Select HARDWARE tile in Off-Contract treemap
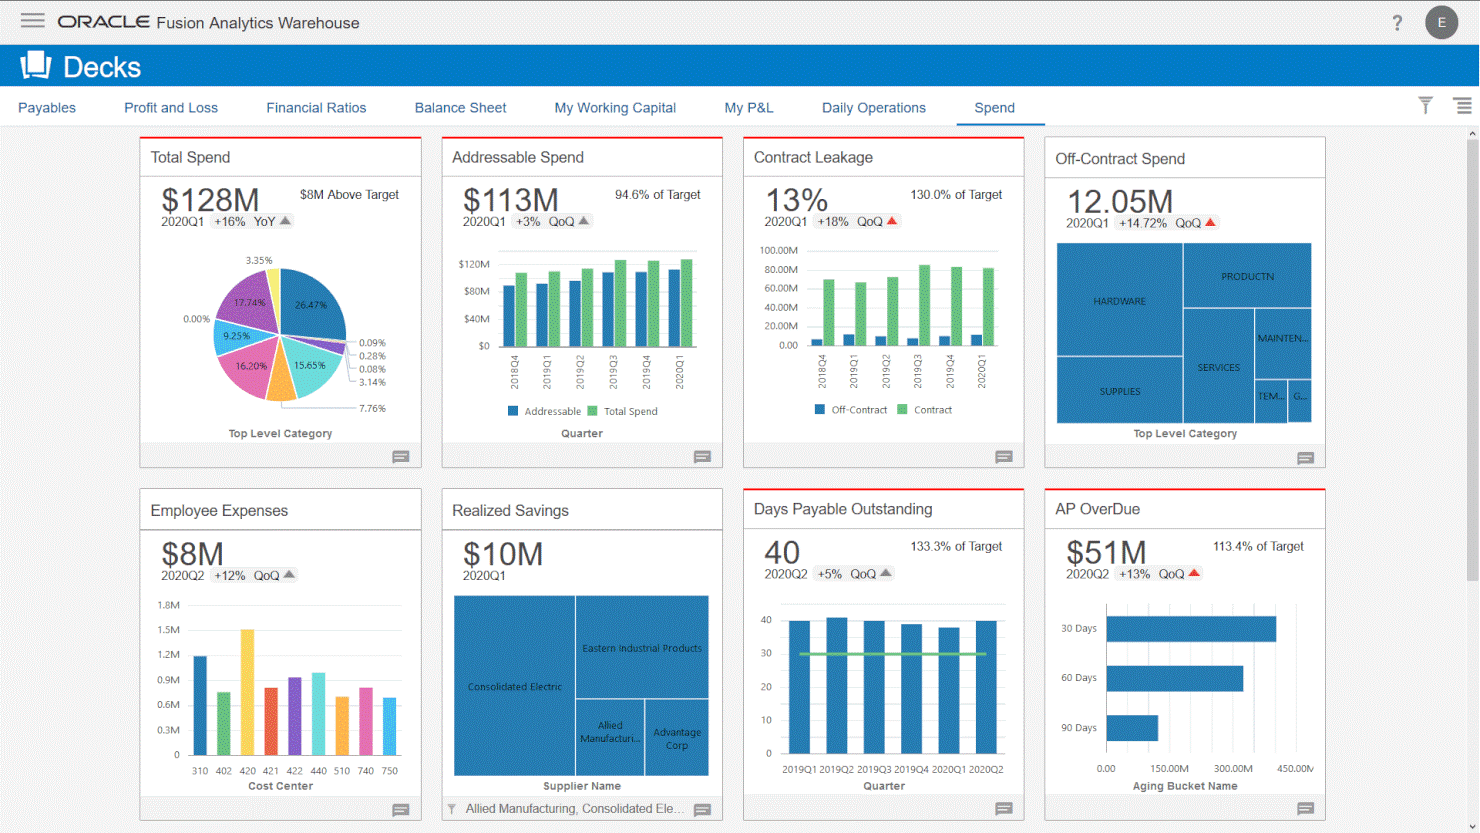 point(1119,300)
